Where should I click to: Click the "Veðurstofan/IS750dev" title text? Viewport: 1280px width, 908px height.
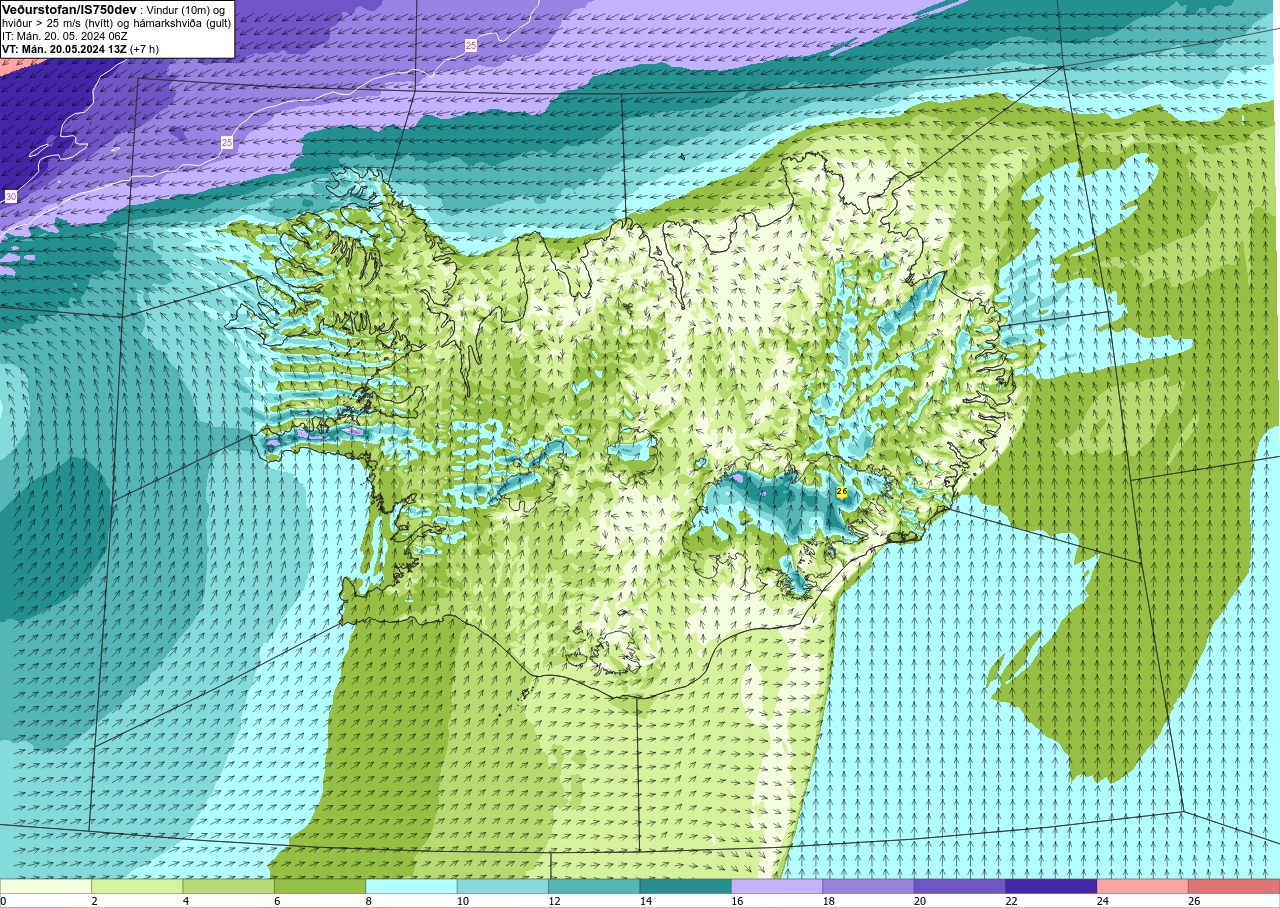[69, 9]
